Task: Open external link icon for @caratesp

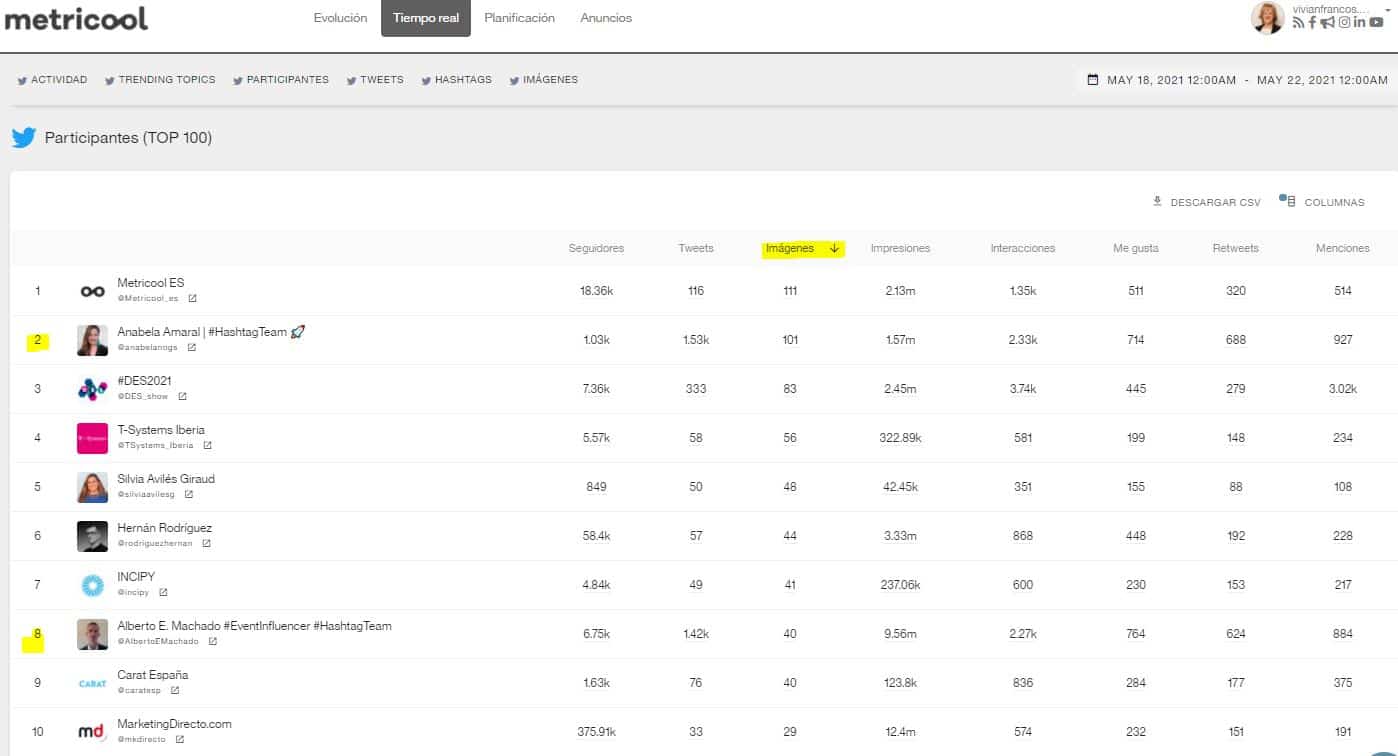Action: [x=175, y=690]
